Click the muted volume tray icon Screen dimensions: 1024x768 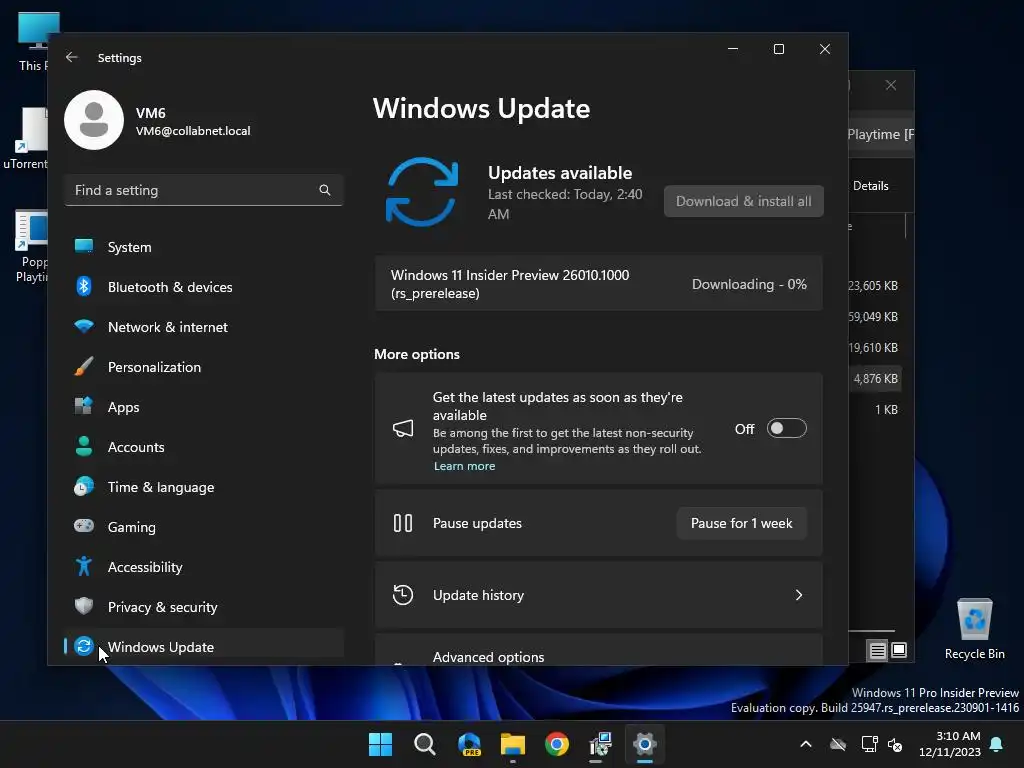895,744
